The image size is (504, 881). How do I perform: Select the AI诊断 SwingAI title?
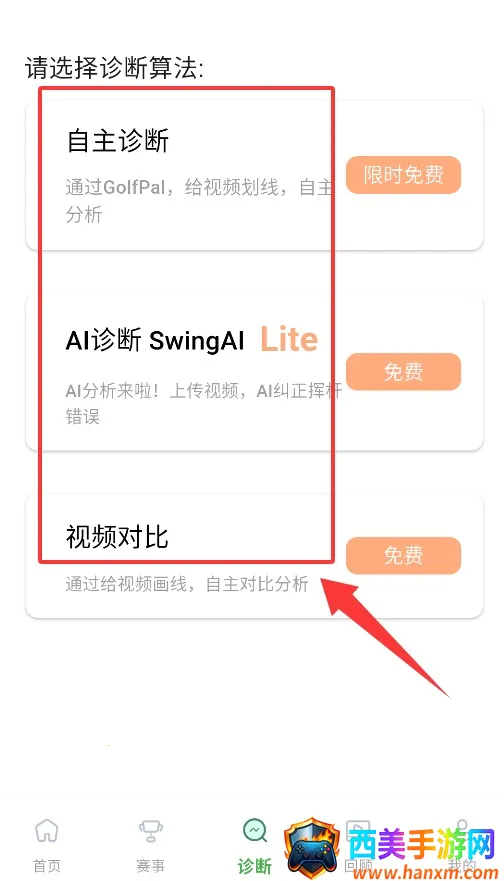pyautogui.click(x=155, y=340)
